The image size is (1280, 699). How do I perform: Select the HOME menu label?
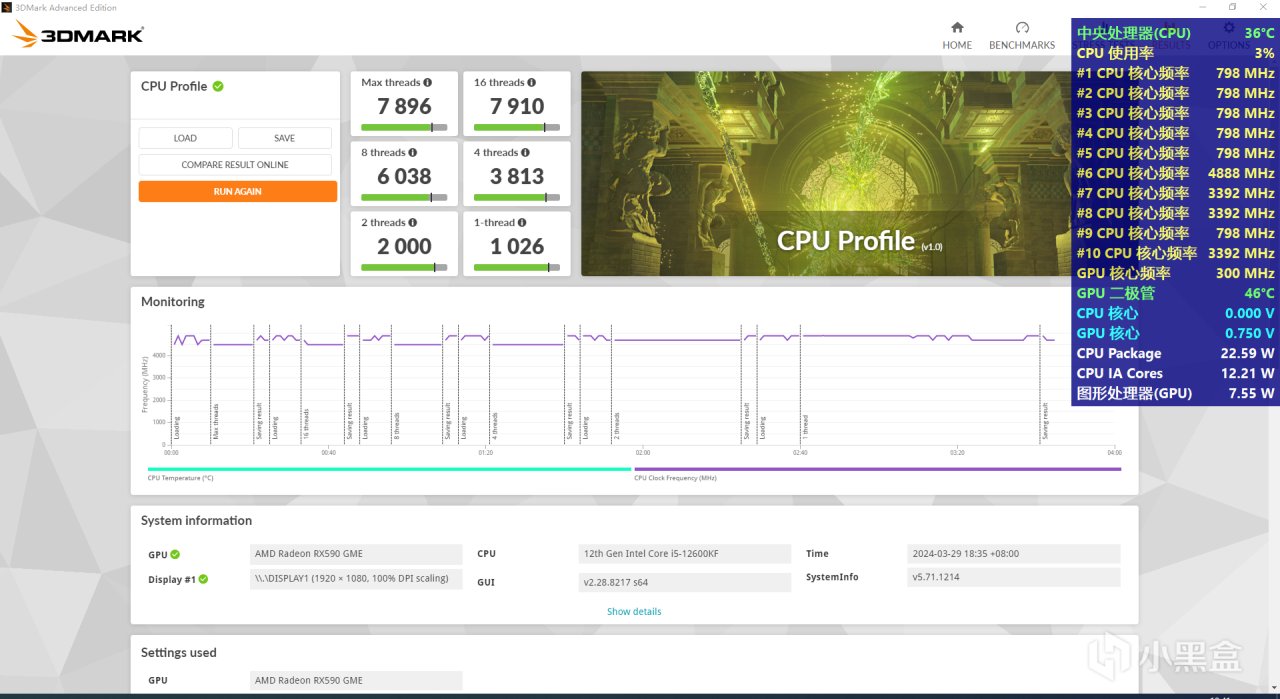pos(957,45)
